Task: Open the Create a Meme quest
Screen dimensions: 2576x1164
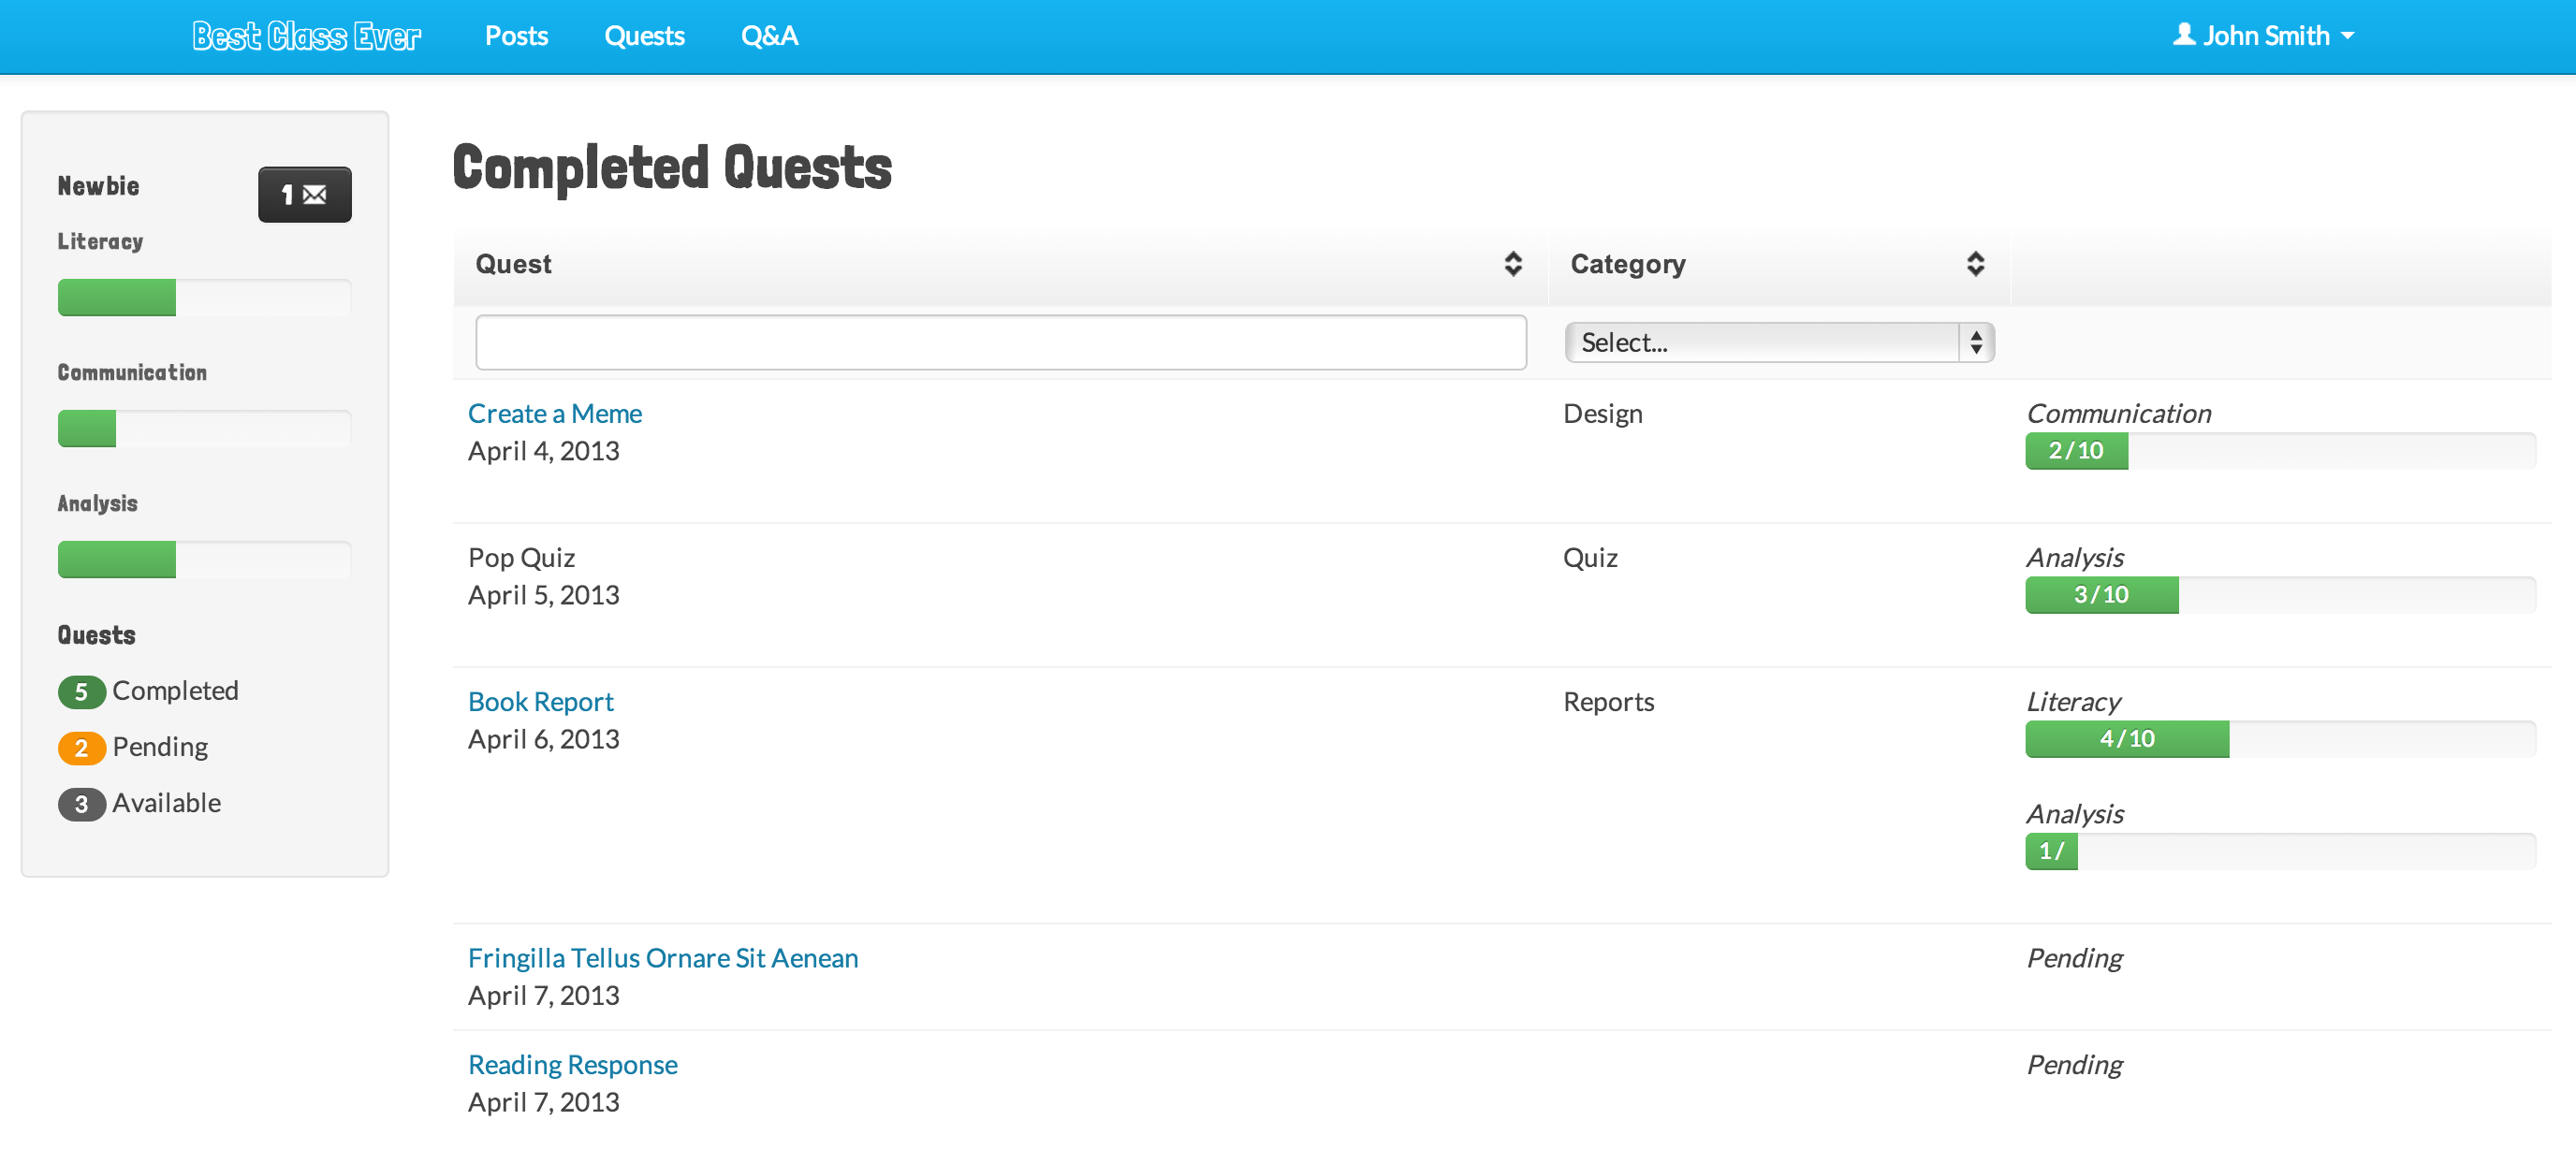Action: click(554, 414)
